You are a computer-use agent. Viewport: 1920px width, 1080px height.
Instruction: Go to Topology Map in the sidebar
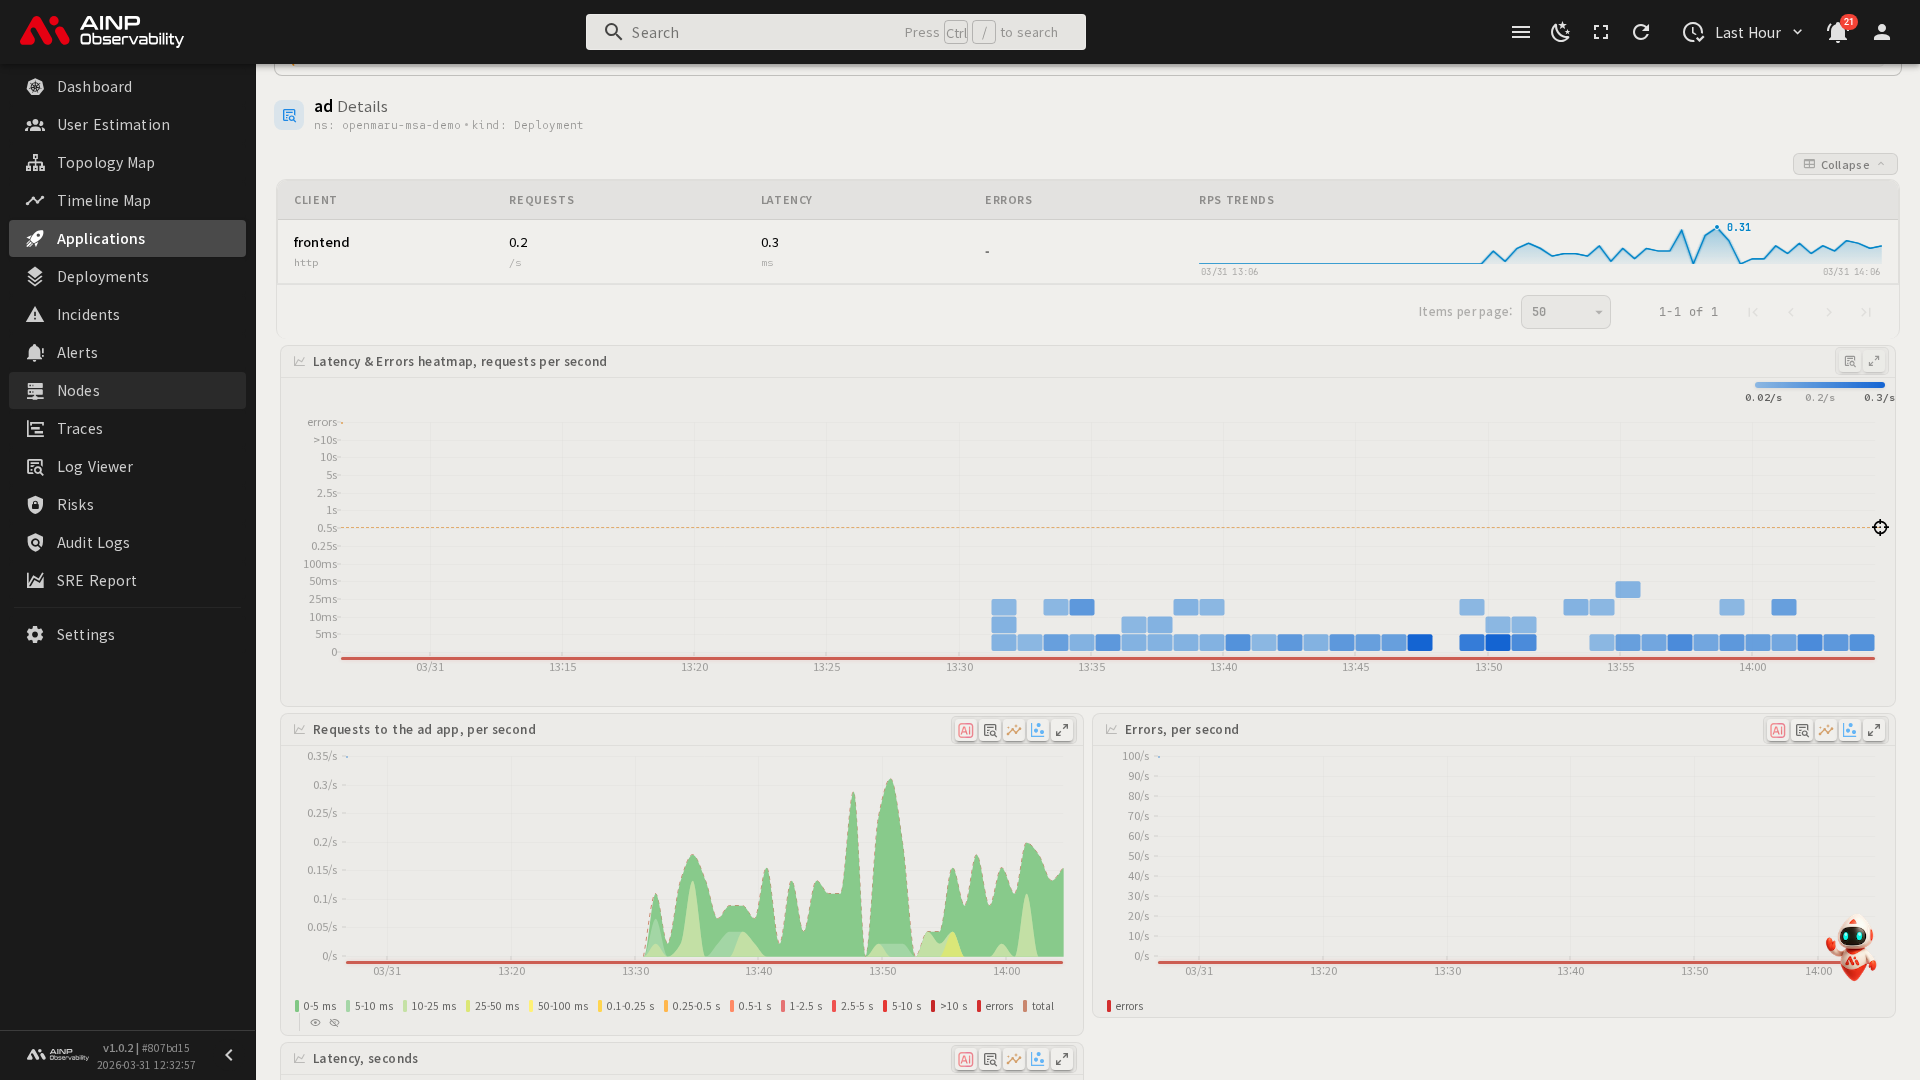pos(105,163)
